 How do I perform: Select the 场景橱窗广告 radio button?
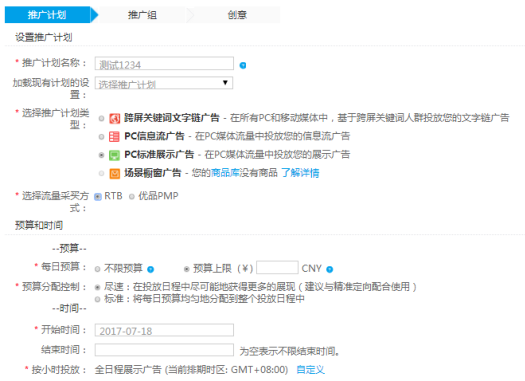[101, 173]
